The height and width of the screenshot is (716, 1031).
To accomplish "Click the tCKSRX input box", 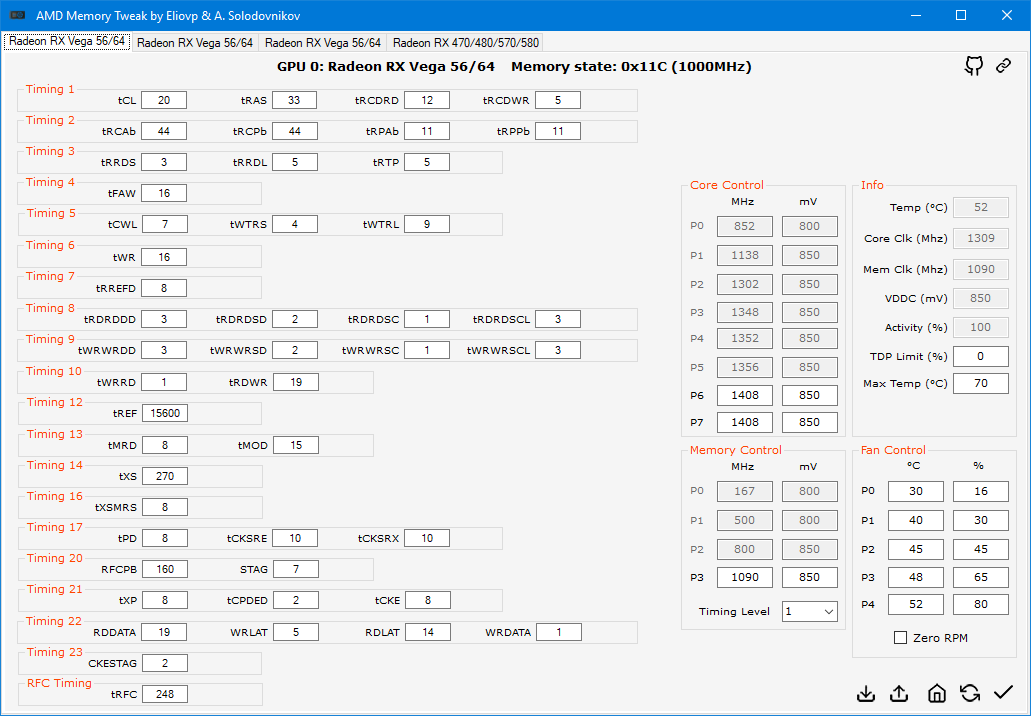I will [x=427, y=538].
